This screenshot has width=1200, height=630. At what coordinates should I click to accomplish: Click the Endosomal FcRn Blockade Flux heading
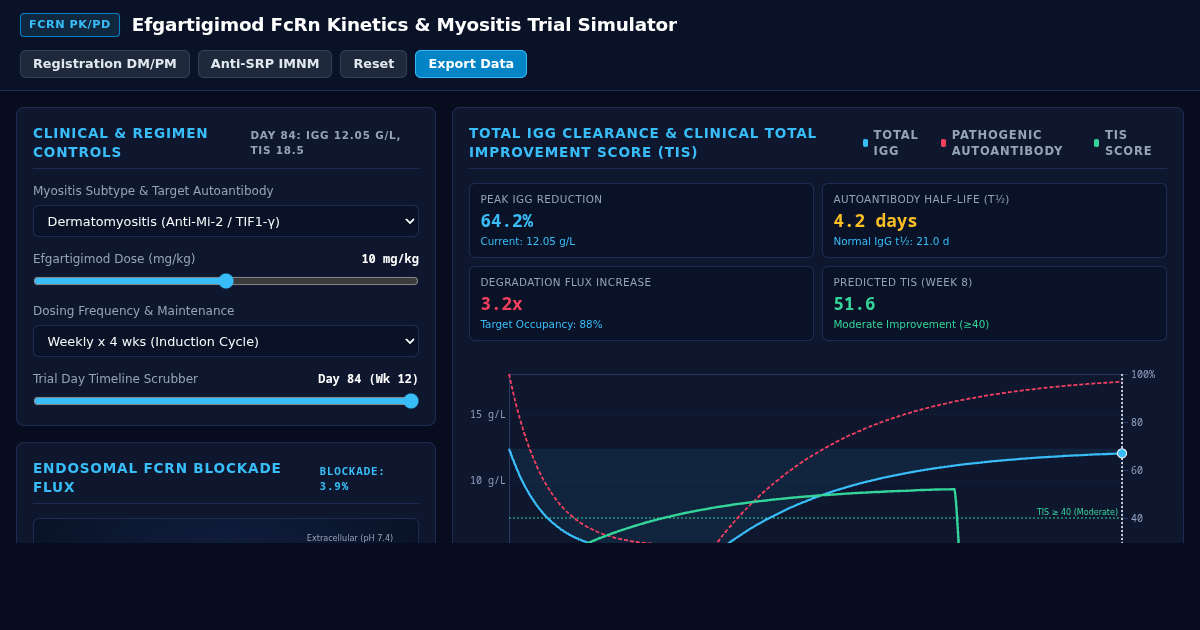(x=157, y=478)
